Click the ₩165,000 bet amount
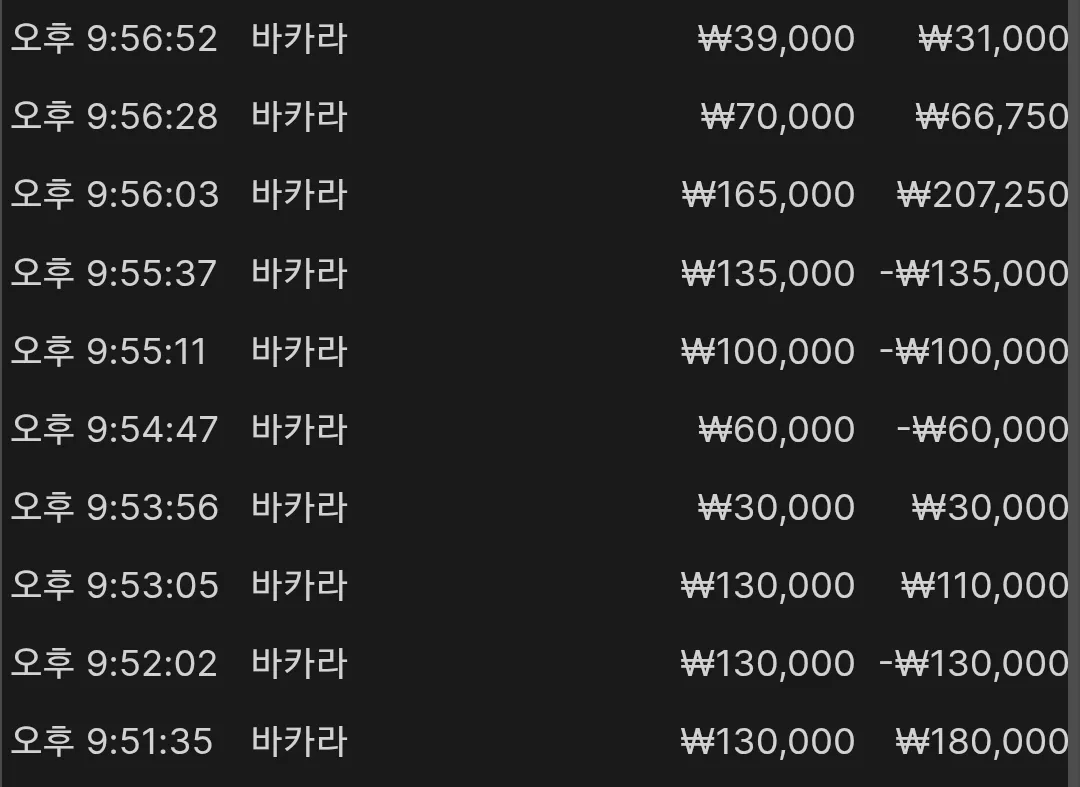Image resolution: width=1080 pixels, height=787 pixels. coord(768,195)
